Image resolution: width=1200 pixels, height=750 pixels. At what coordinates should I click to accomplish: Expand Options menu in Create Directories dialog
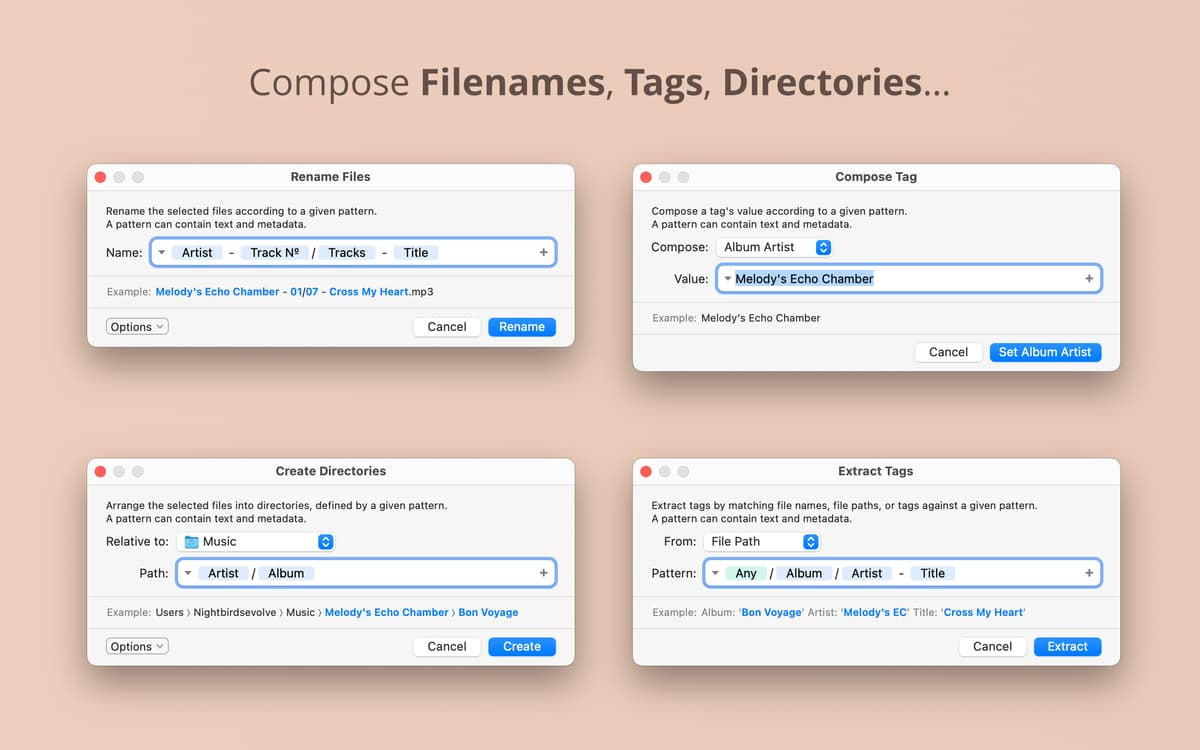(137, 647)
